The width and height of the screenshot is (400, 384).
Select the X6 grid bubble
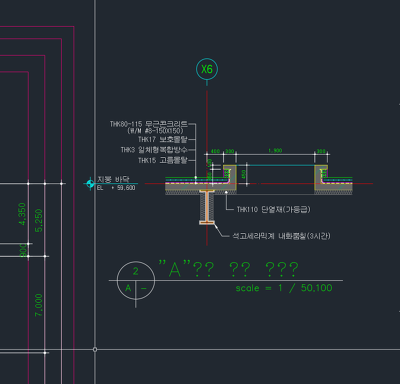click(207, 69)
